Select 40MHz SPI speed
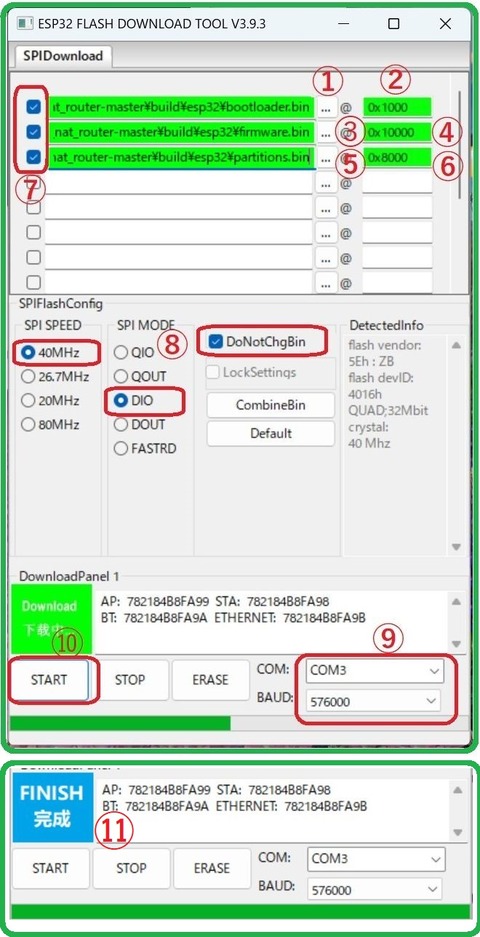 coord(50,353)
